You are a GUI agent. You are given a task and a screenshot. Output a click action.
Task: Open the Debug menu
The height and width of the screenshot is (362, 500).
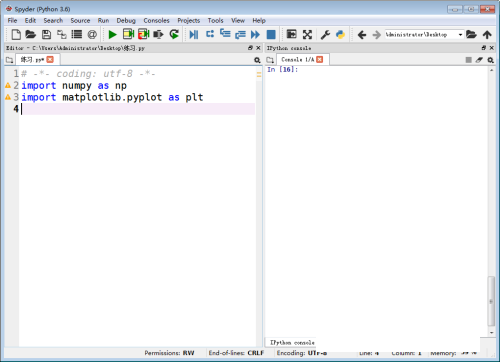[126, 20]
